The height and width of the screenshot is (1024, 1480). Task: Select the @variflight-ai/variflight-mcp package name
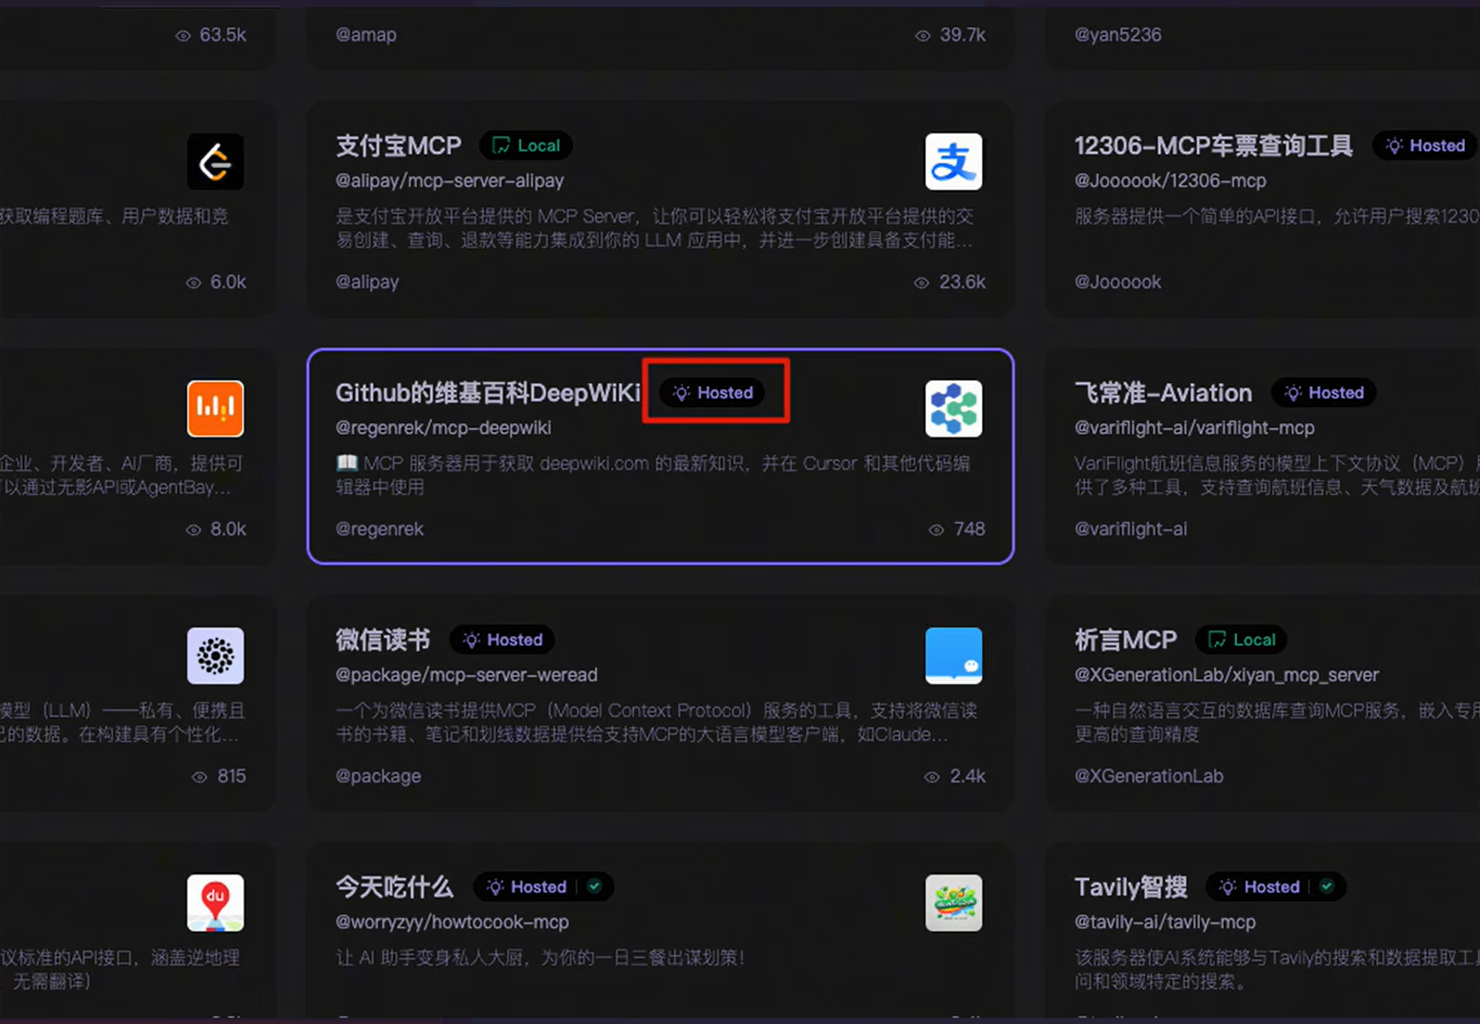(x=1194, y=428)
